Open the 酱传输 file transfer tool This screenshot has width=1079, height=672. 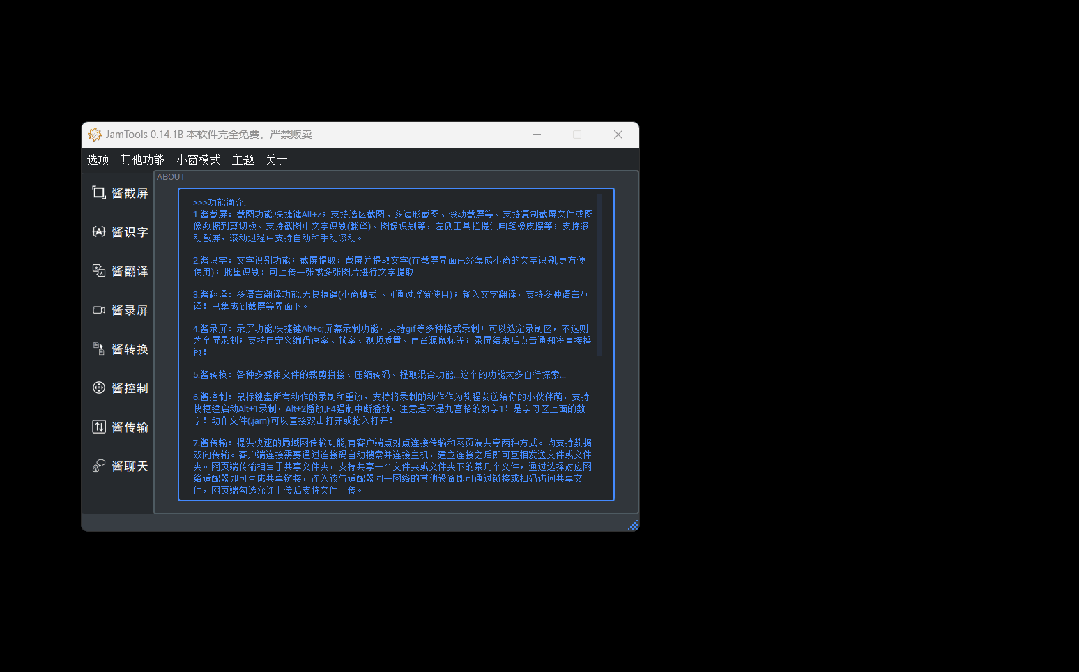(x=120, y=427)
